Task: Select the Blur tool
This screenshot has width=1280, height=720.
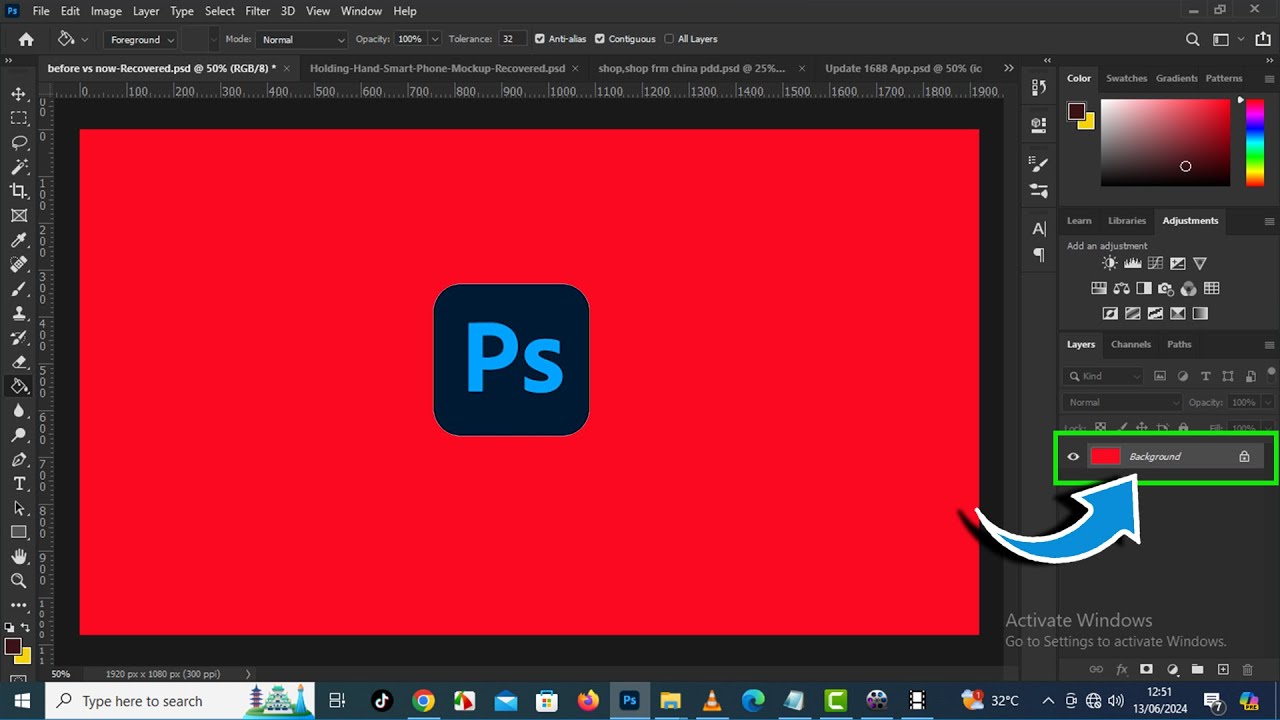Action: [x=18, y=411]
